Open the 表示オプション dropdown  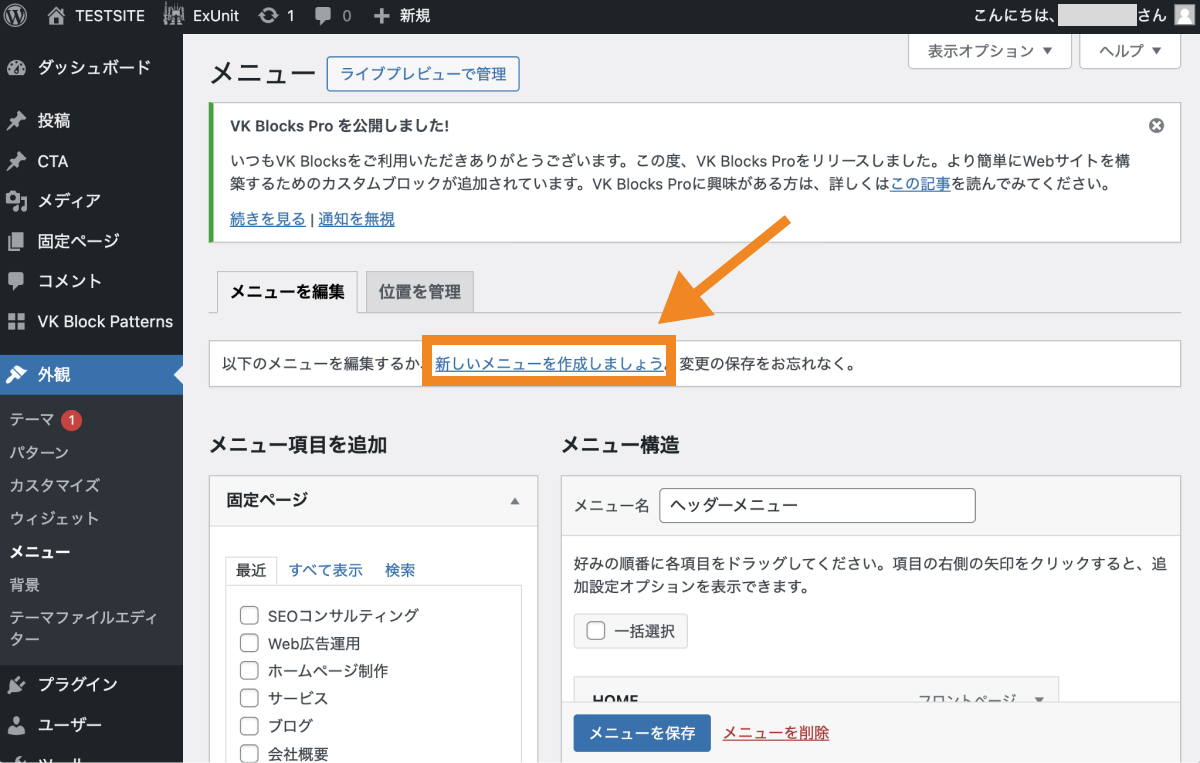coord(988,51)
